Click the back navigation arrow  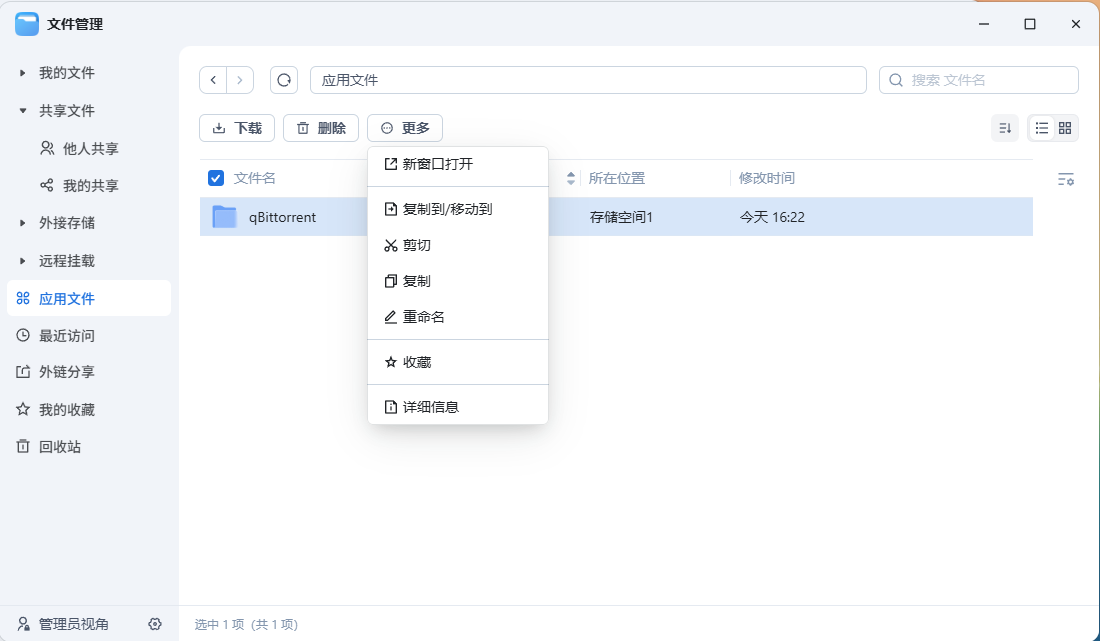pyautogui.click(x=213, y=80)
